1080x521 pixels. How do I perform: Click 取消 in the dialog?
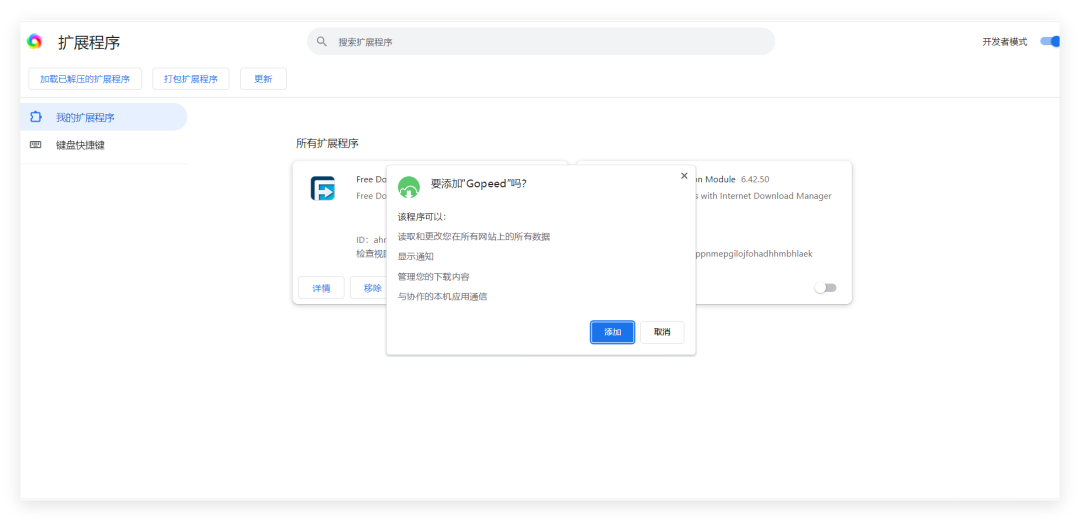click(662, 332)
